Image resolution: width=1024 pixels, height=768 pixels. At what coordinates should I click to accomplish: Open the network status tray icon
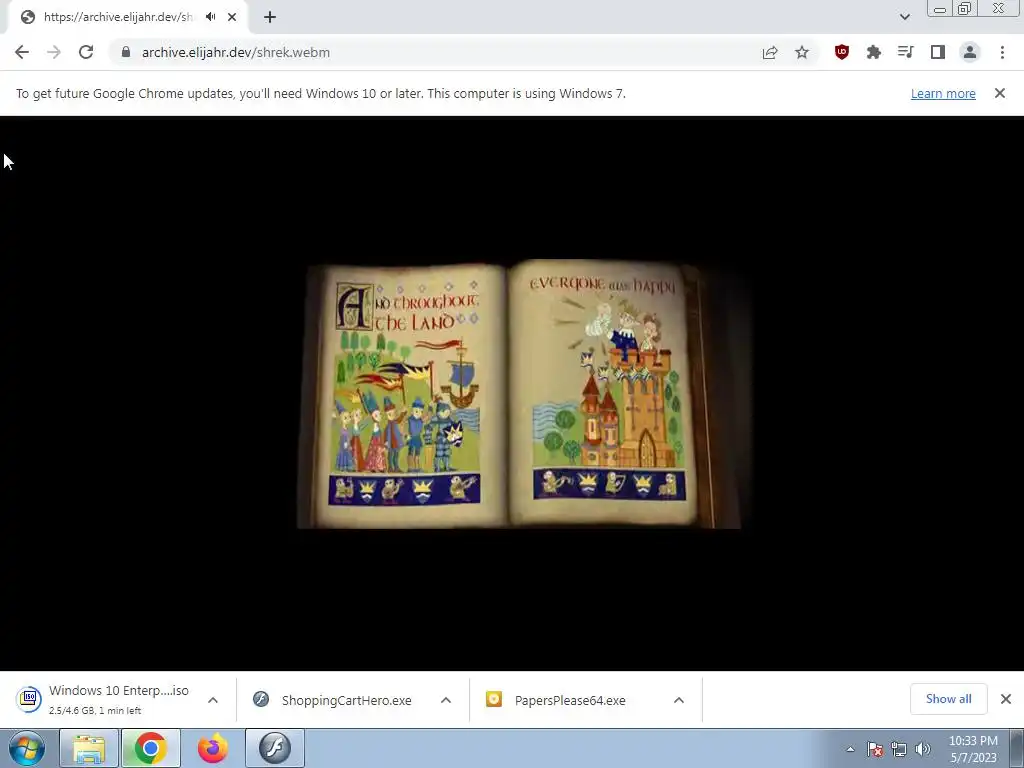(x=899, y=749)
